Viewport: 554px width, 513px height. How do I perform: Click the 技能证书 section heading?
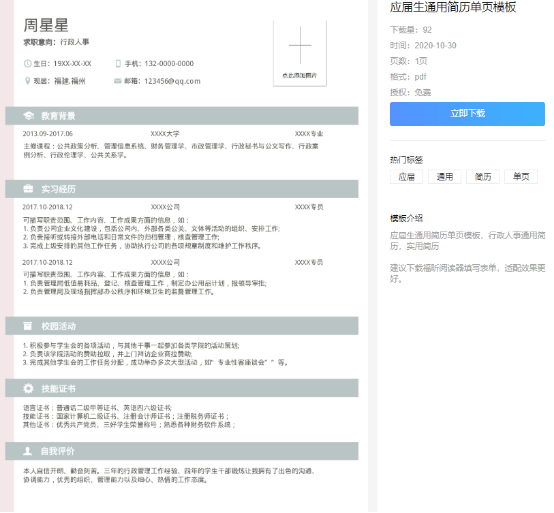58,388
